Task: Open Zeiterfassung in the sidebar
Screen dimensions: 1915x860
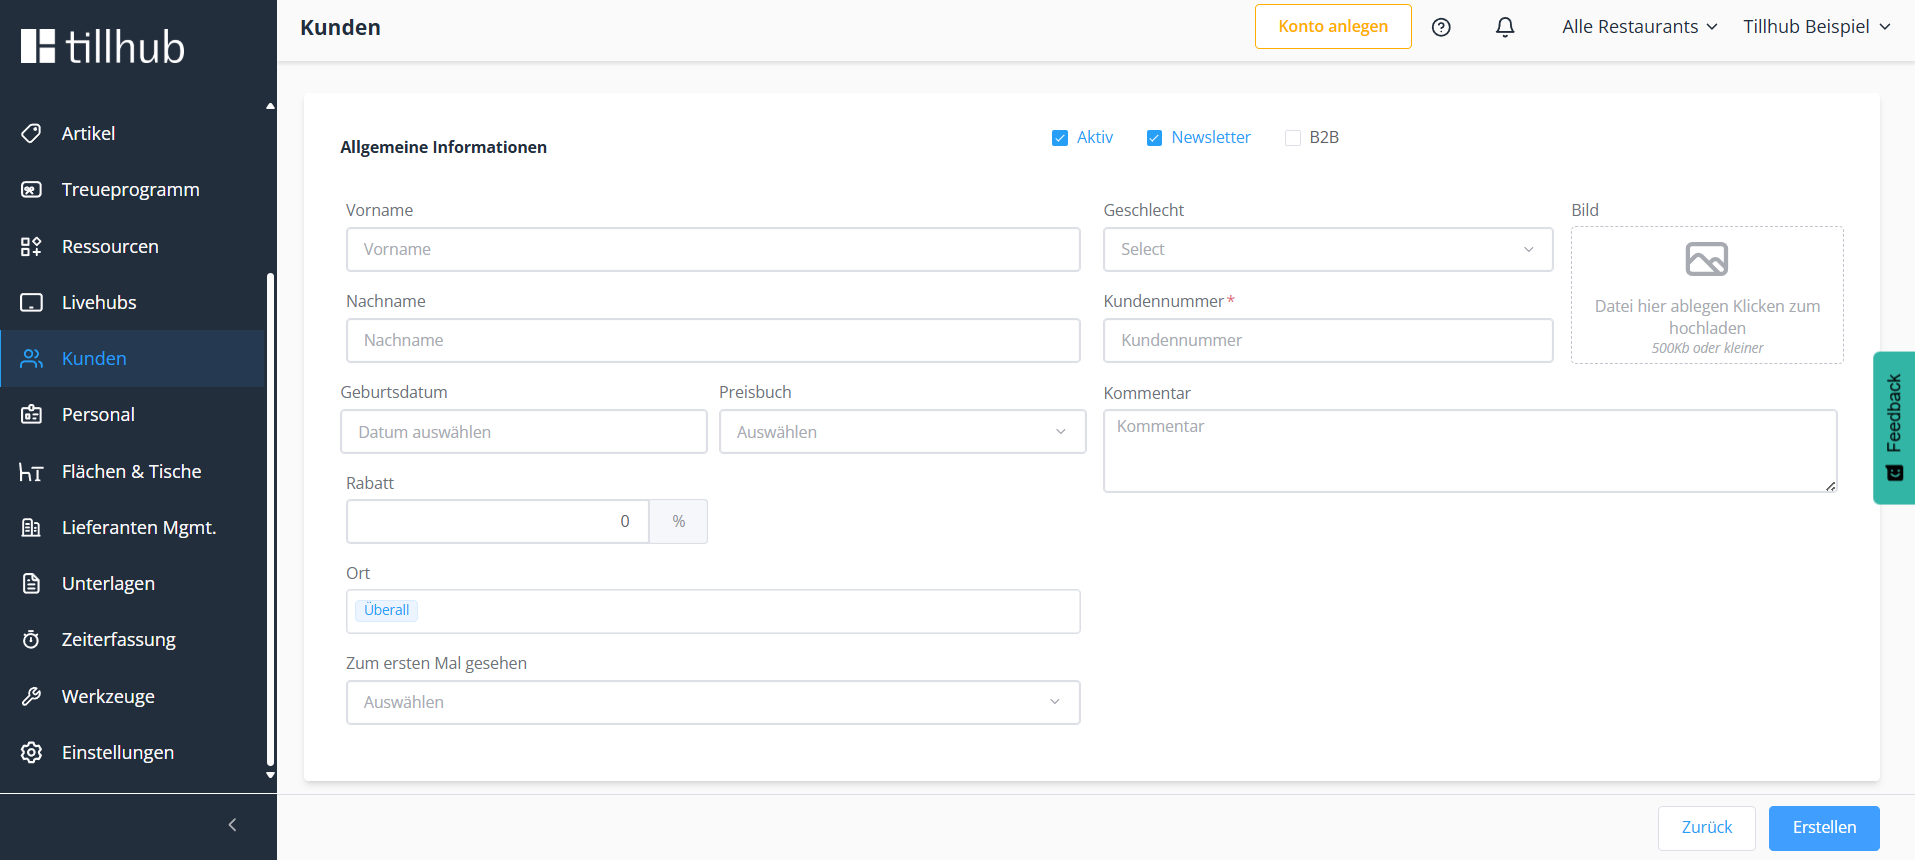Action: point(133,639)
